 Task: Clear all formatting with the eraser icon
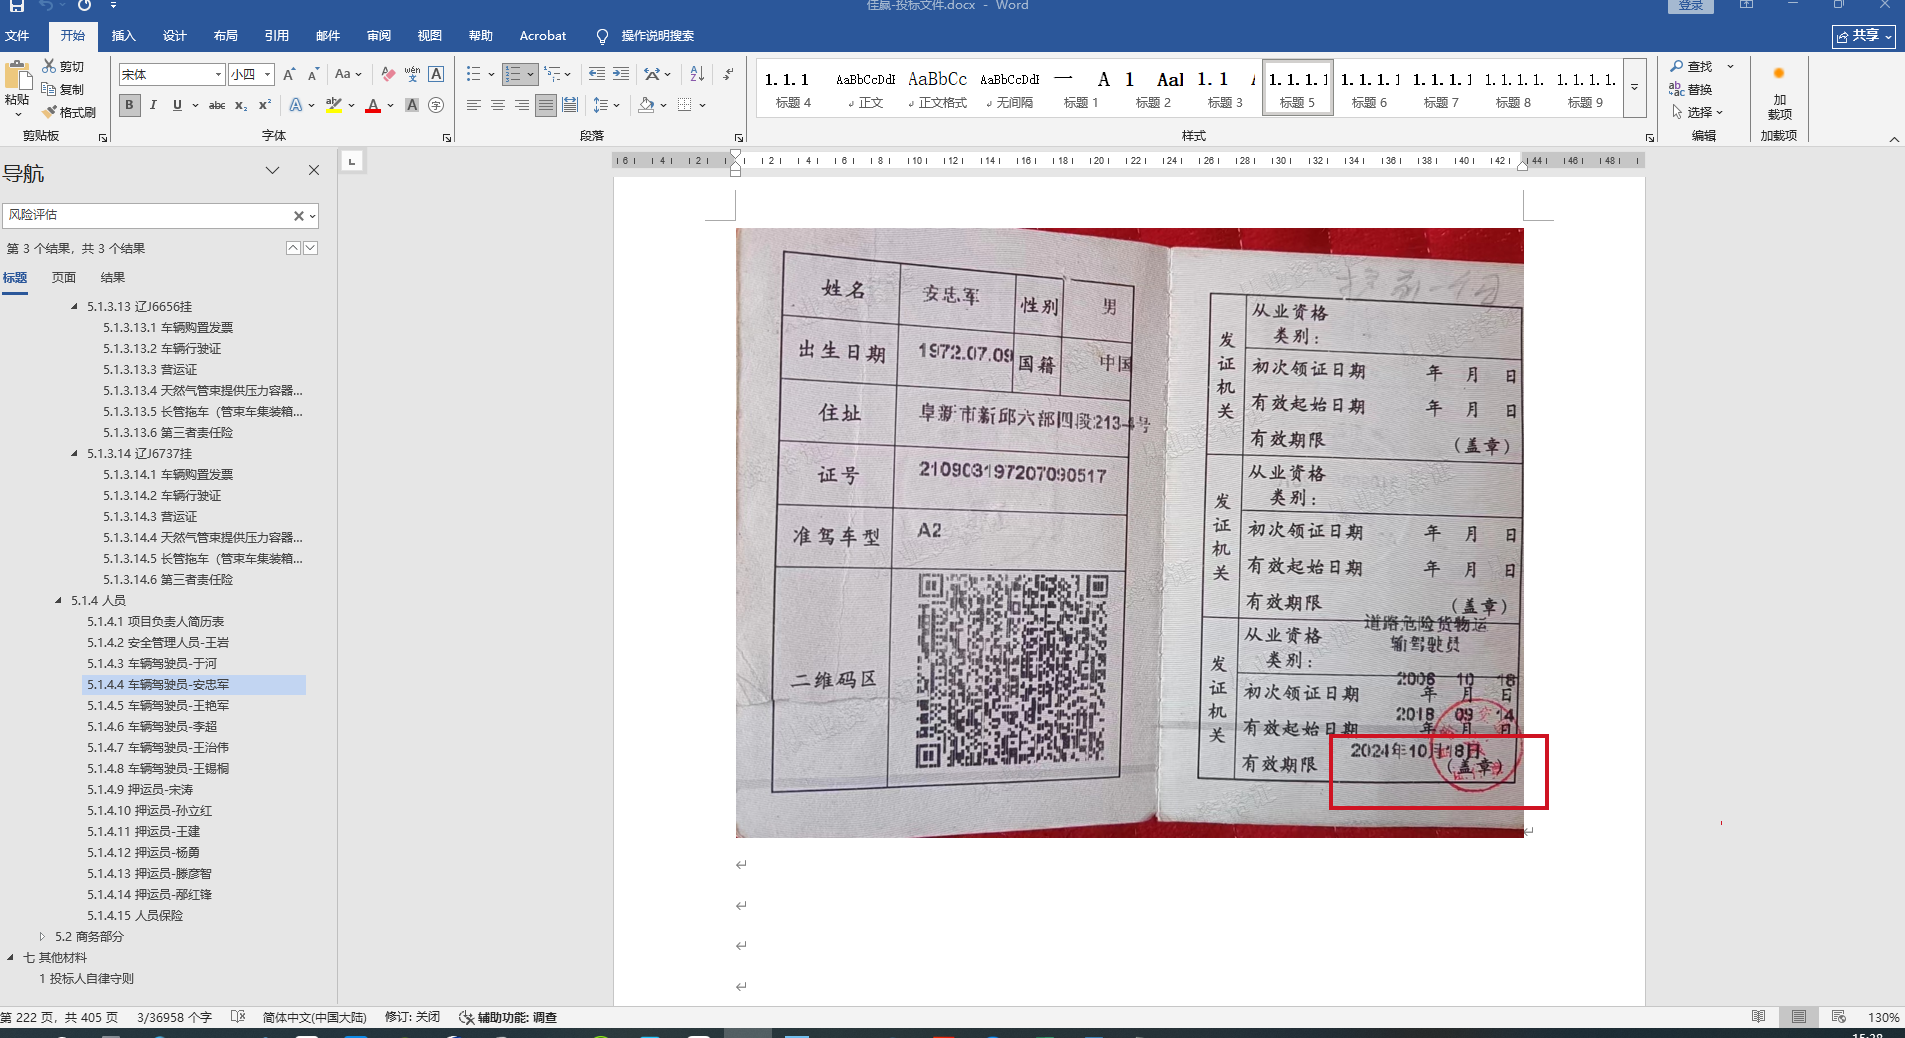point(388,74)
